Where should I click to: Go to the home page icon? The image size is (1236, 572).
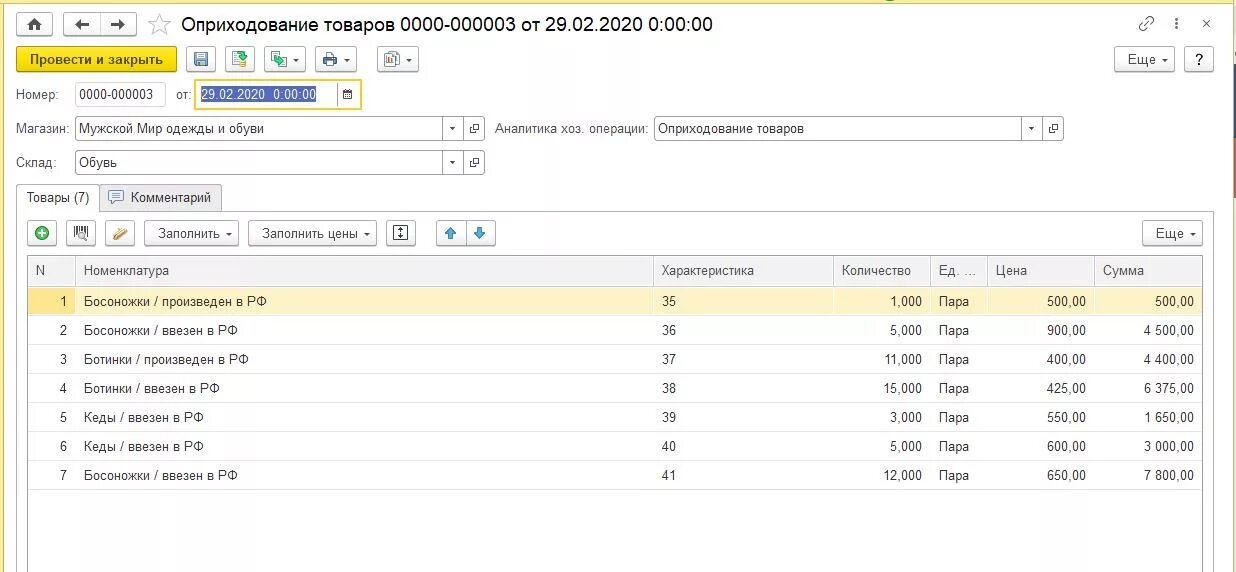[34, 24]
